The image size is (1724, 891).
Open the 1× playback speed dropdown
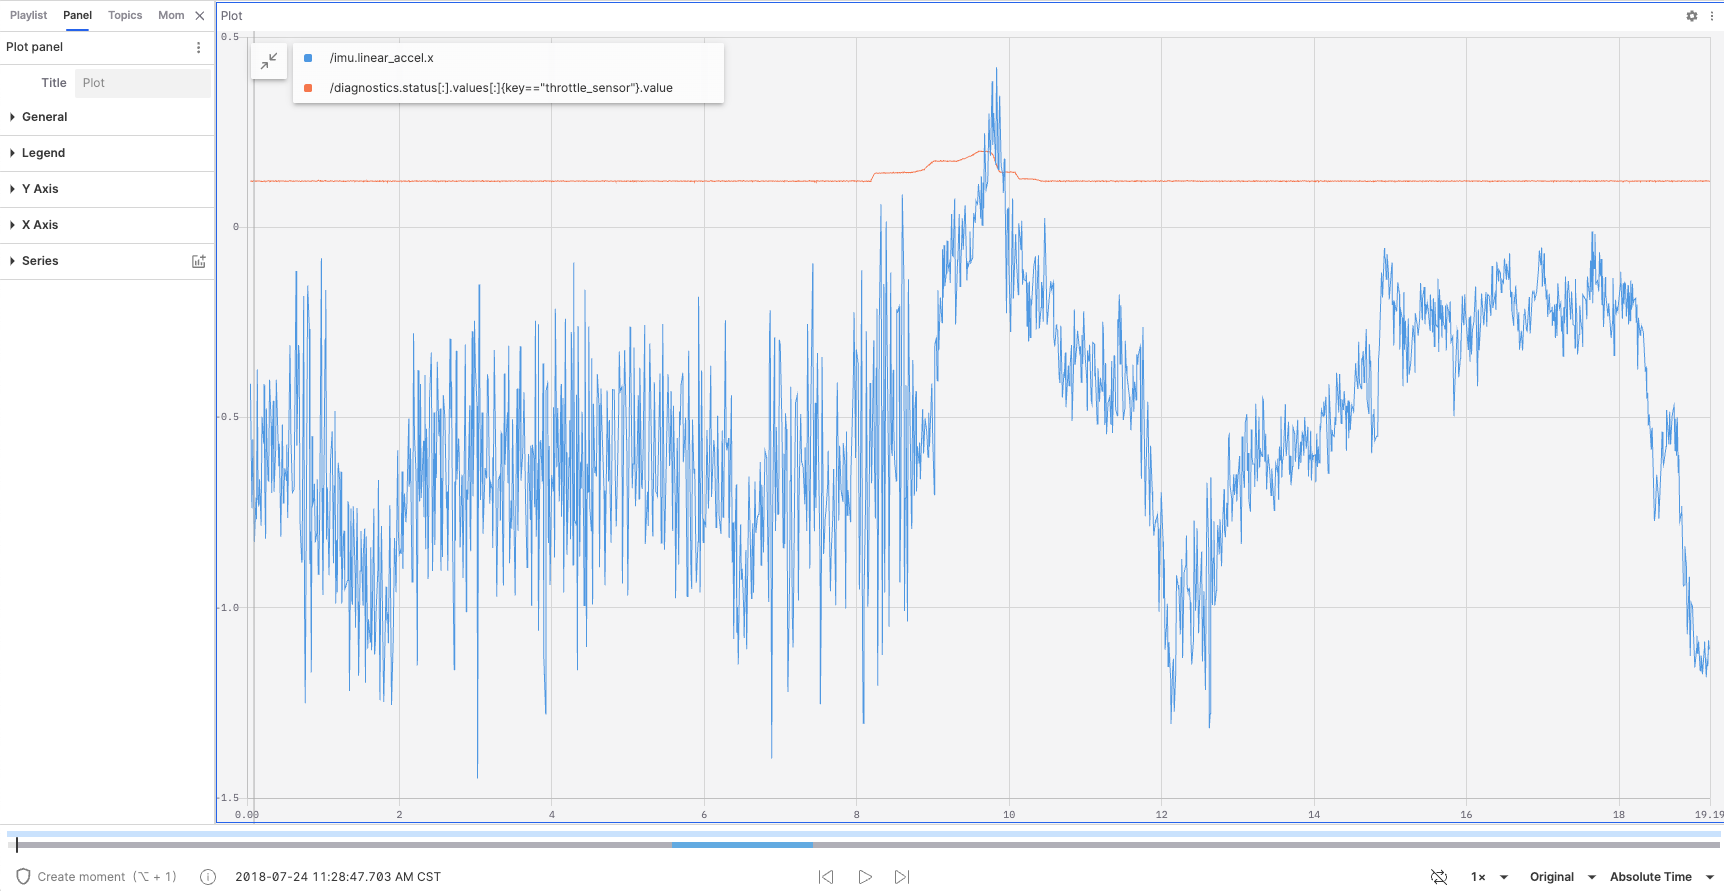coord(1489,877)
